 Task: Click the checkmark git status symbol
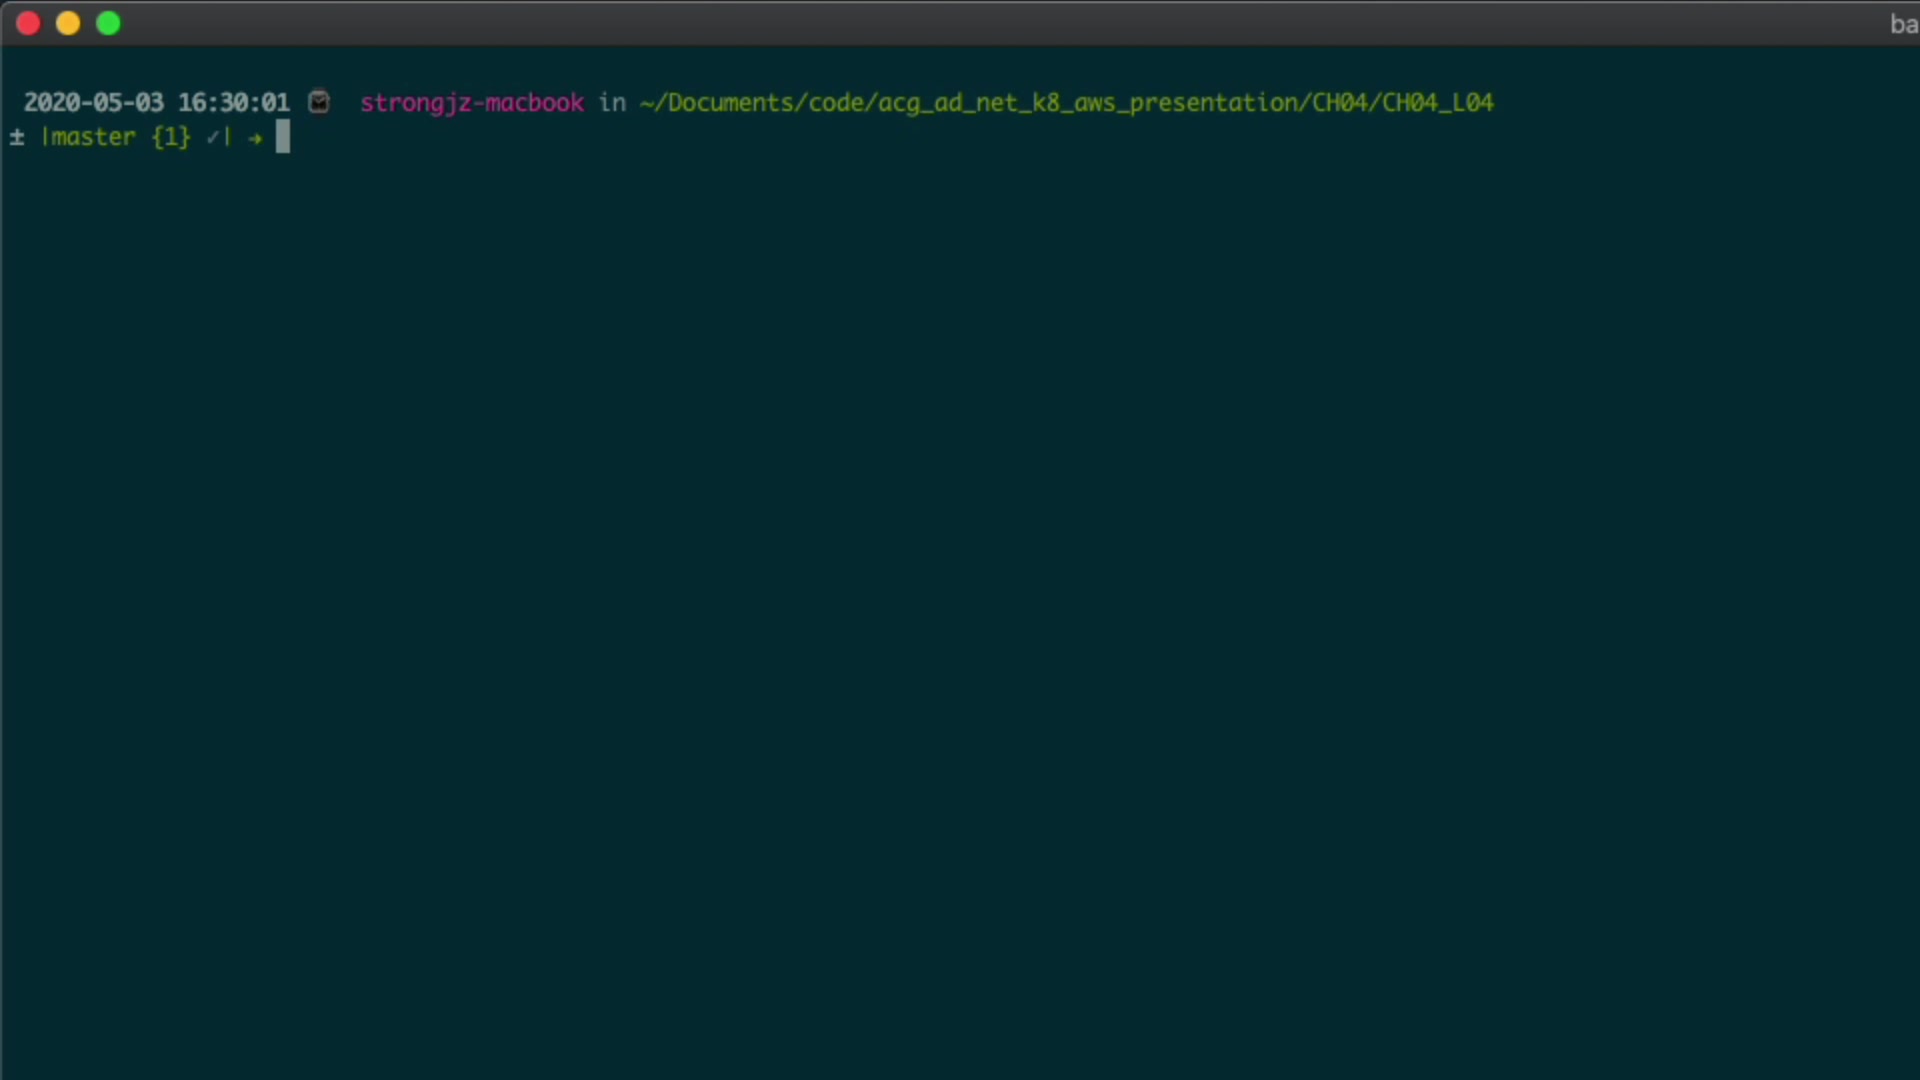click(212, 137)
